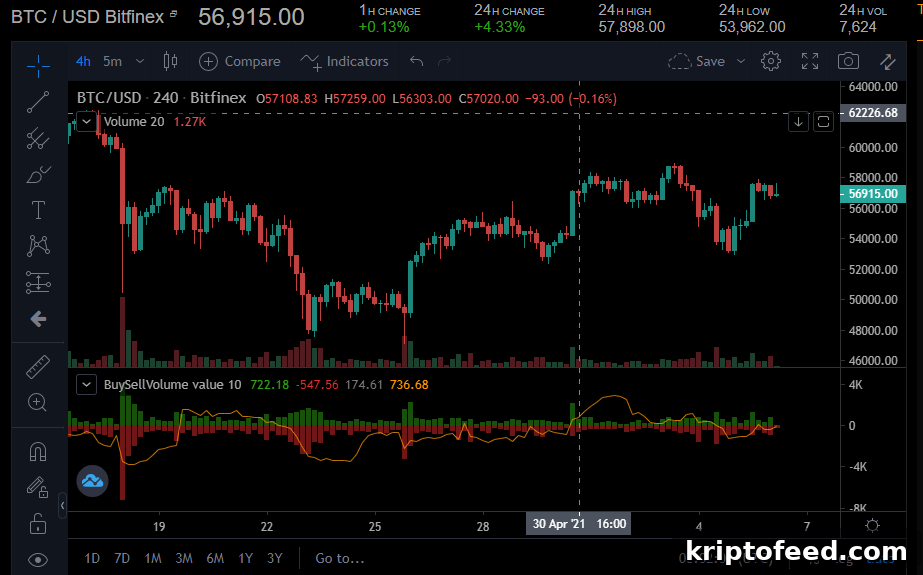Move pane down with arrow button

[x=798, y=122]
